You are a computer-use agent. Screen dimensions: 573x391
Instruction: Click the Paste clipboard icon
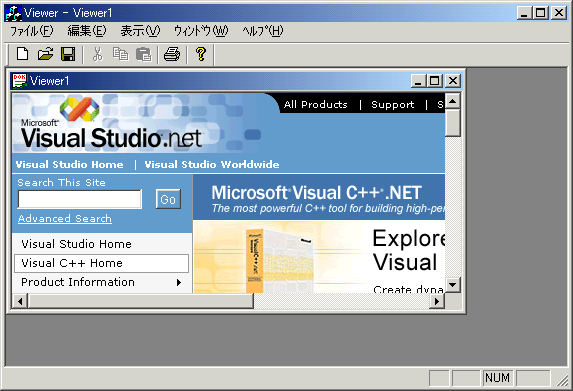click(144, 54)
